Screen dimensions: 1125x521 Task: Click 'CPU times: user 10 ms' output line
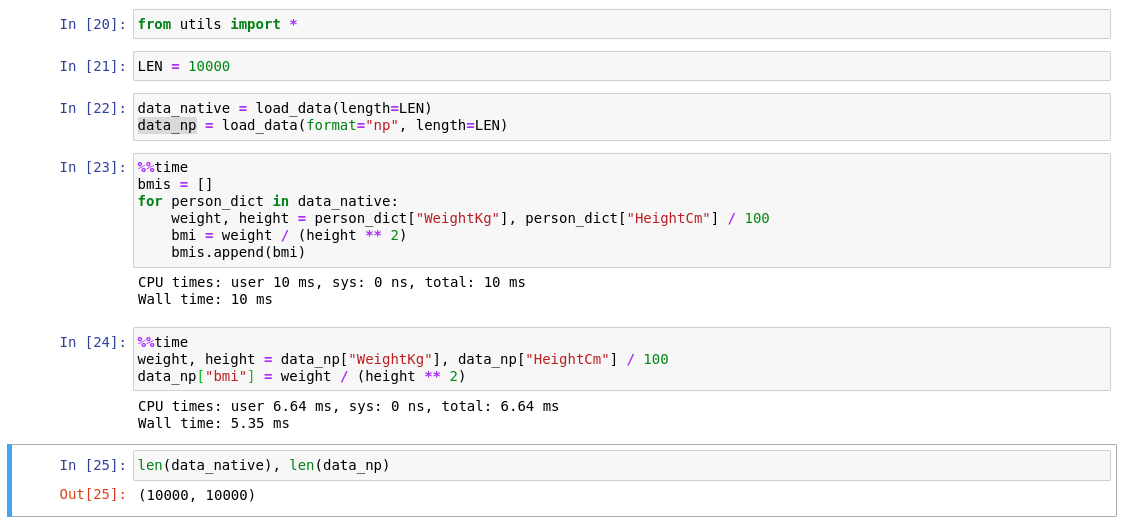pyautogui.click(x=331, y=282)
